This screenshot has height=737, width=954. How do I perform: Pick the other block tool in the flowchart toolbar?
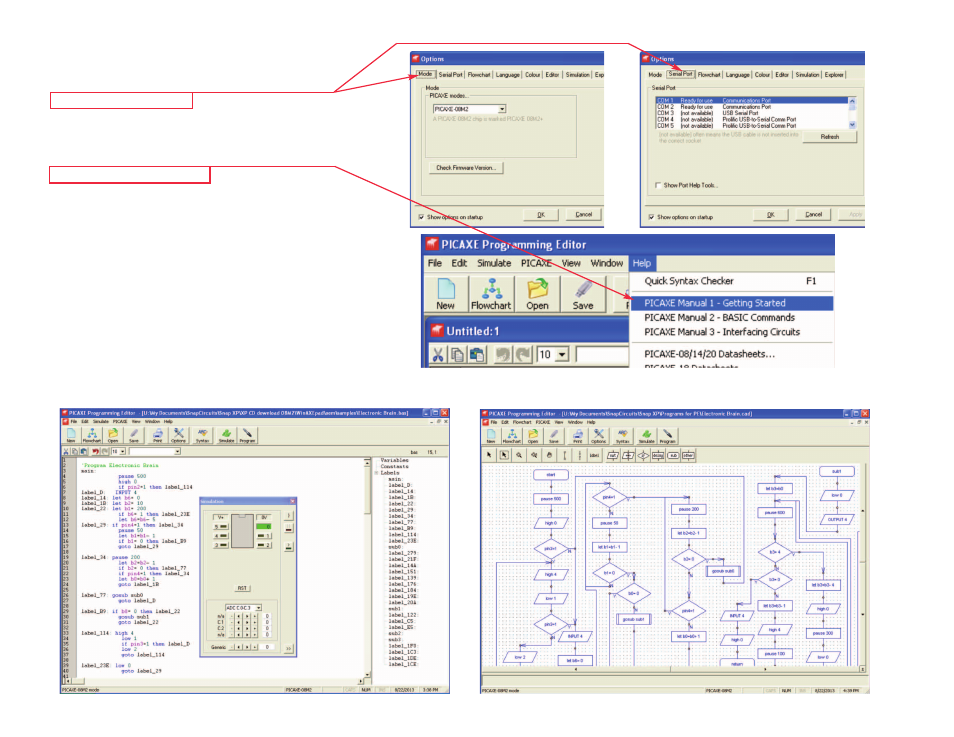[x=688, y=455]
